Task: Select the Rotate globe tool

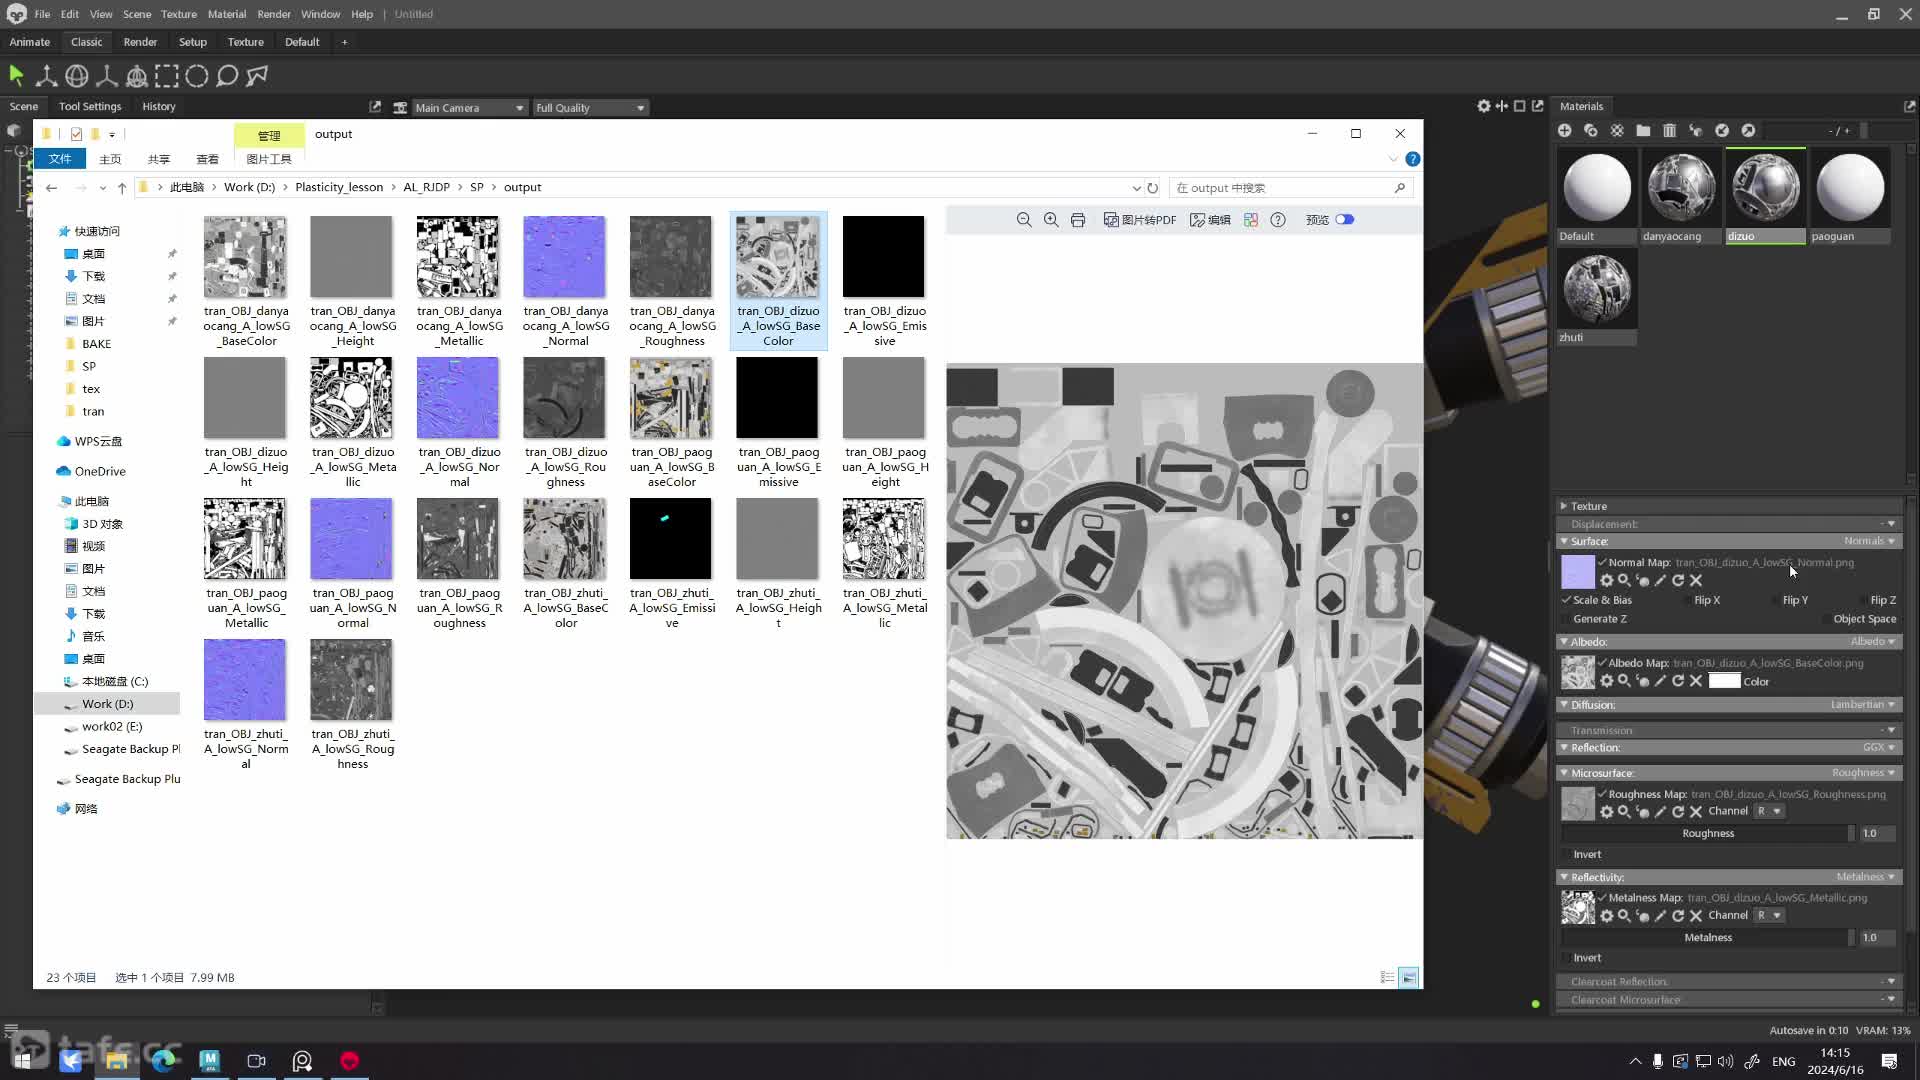Action: 76,75
